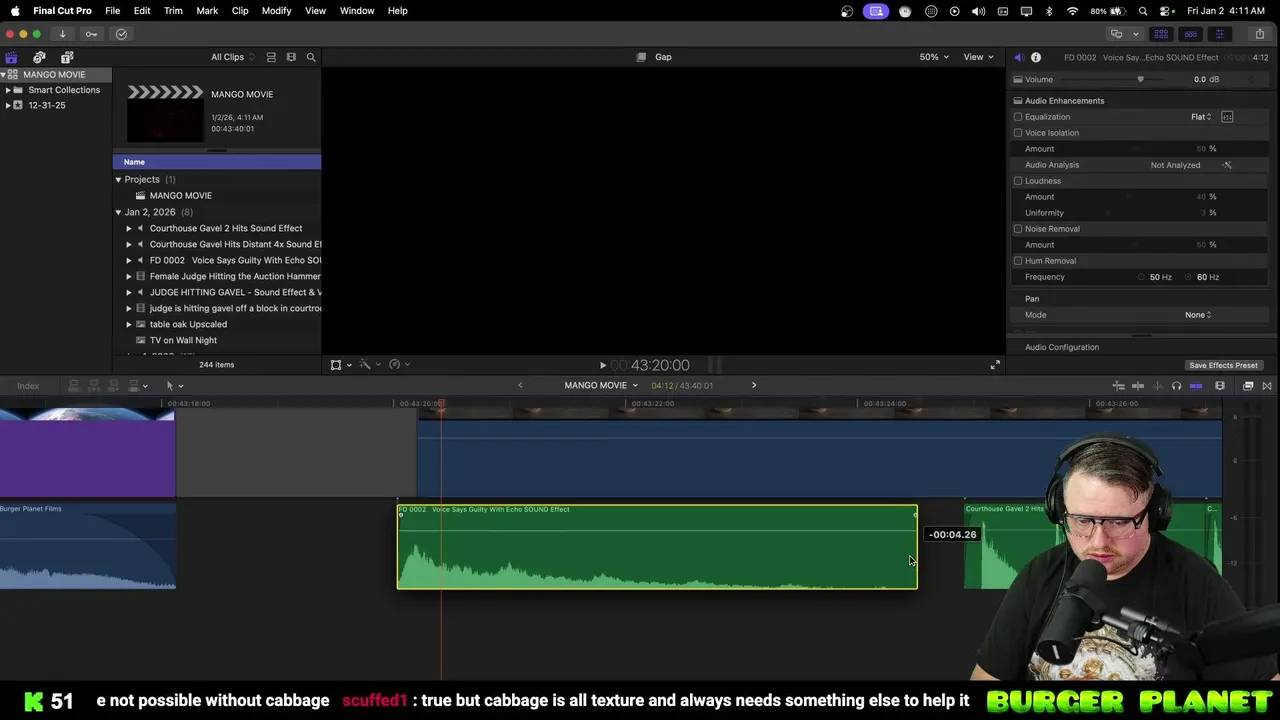Viewport: 1280px width, 720px height.
Task: Toggle audio skimming in timeline toolbar
Action: point(1157,386)
